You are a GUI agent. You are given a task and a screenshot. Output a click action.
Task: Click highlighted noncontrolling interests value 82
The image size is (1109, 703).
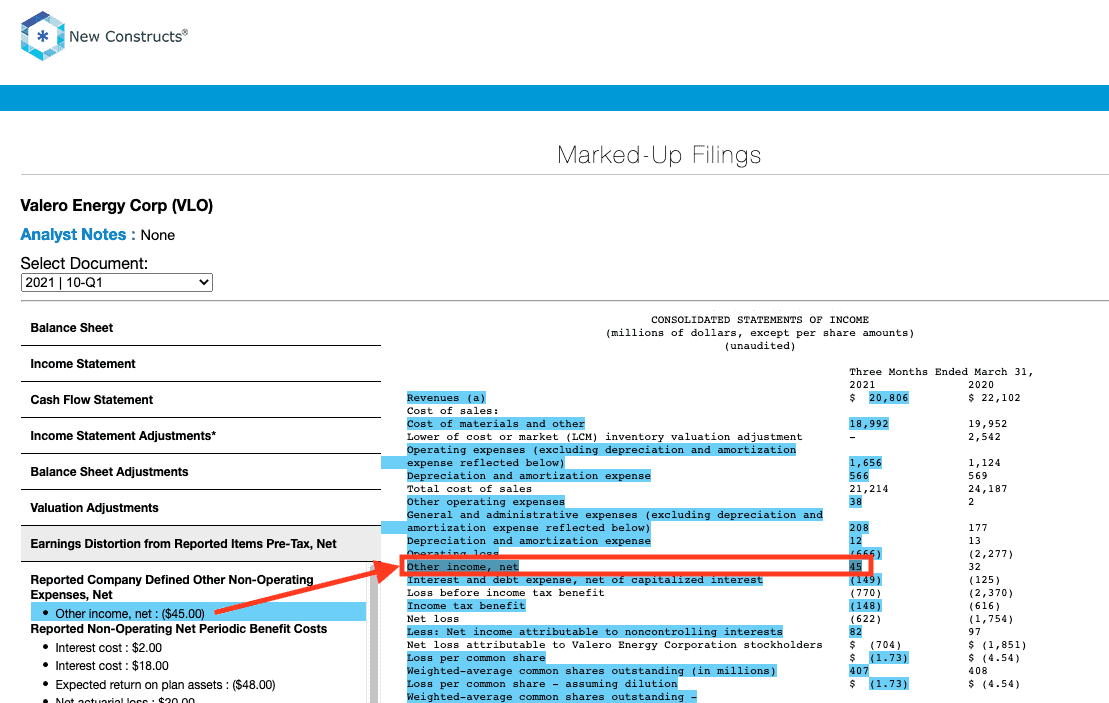click(856, 632)
